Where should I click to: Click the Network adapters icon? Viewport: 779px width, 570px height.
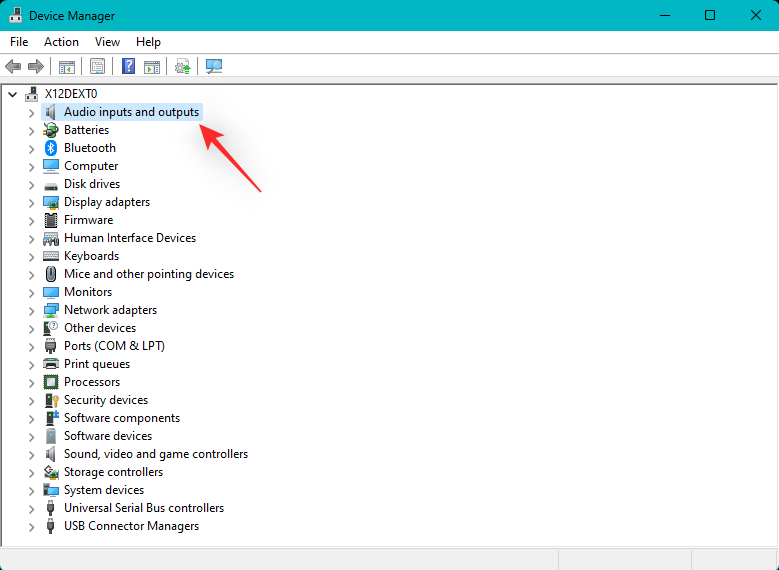point(51,310)
